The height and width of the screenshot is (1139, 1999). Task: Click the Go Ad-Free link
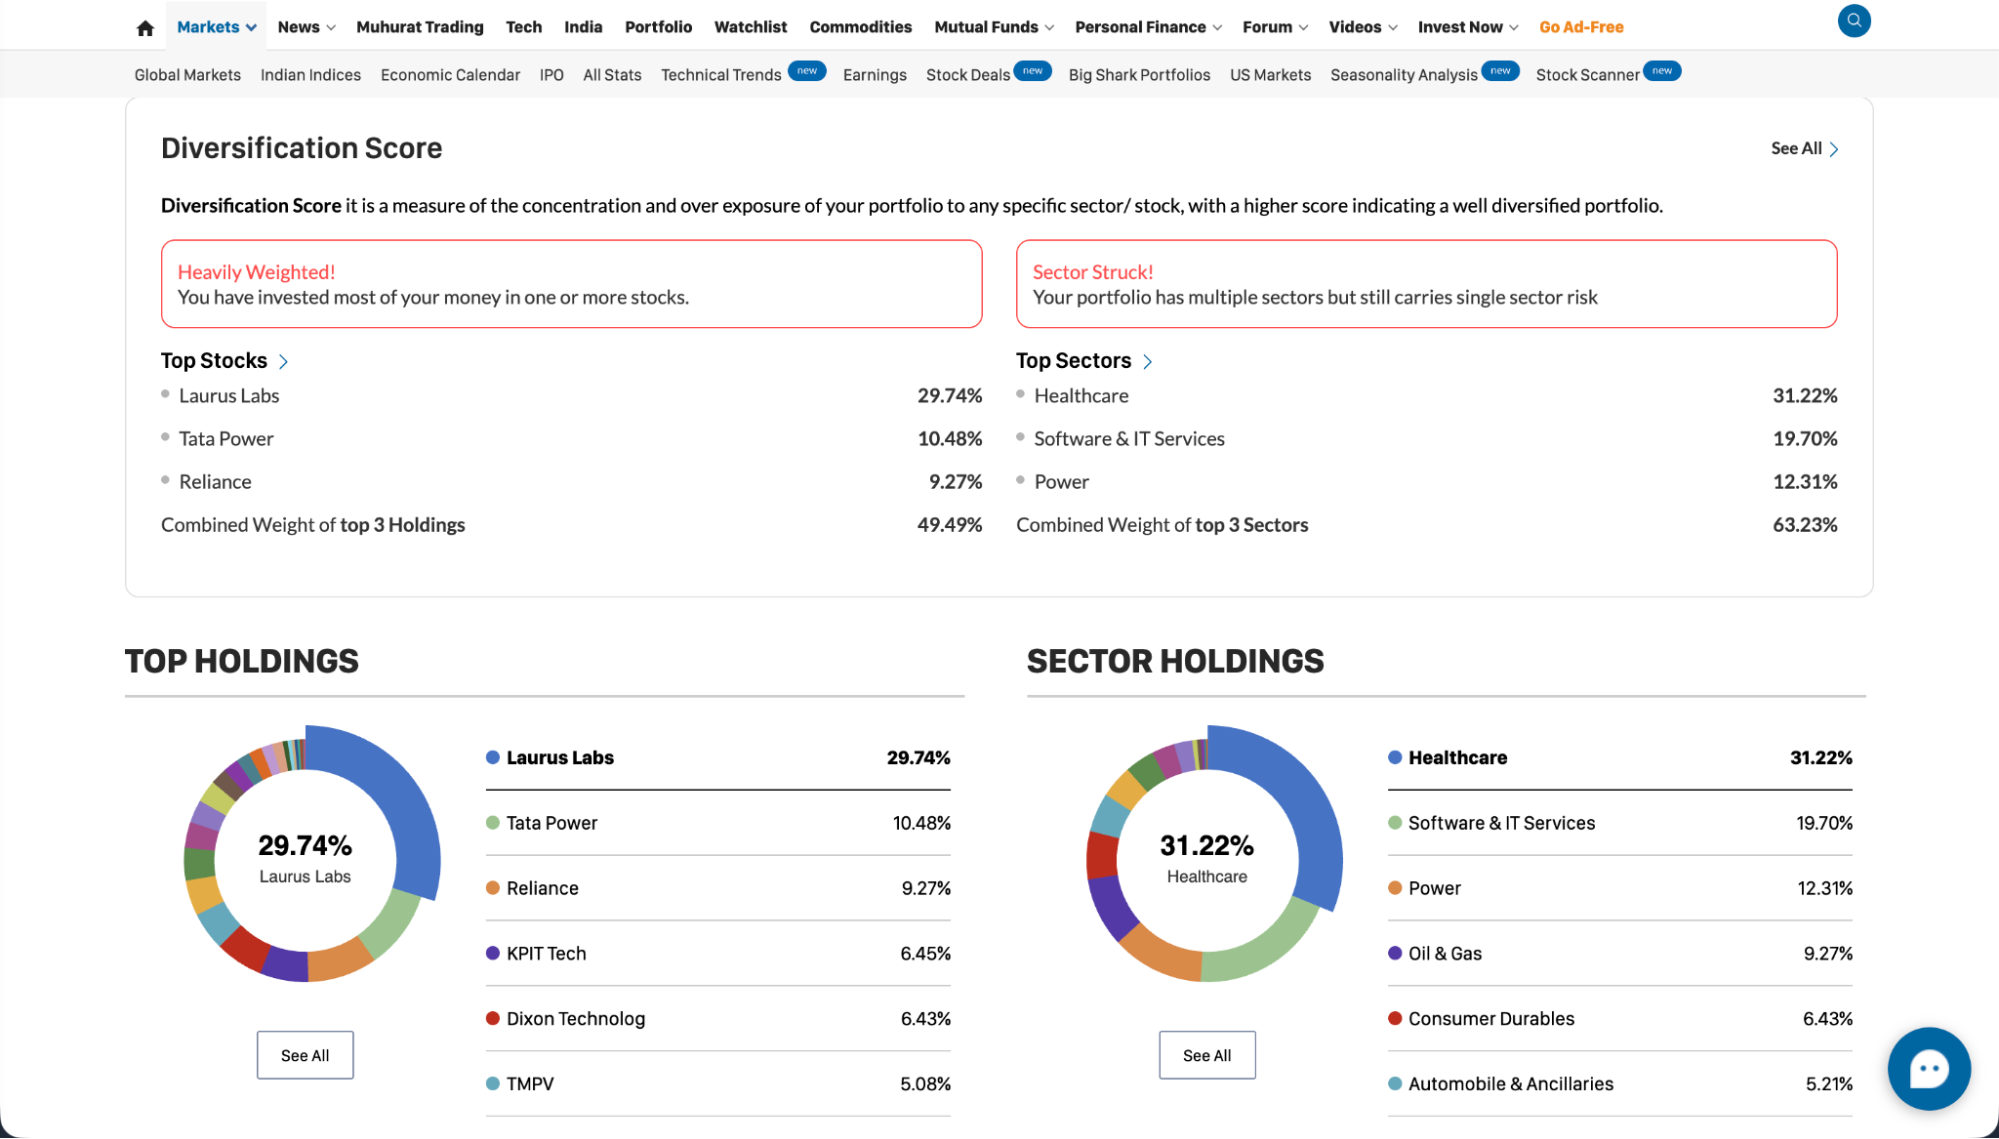pos(1581,27)
